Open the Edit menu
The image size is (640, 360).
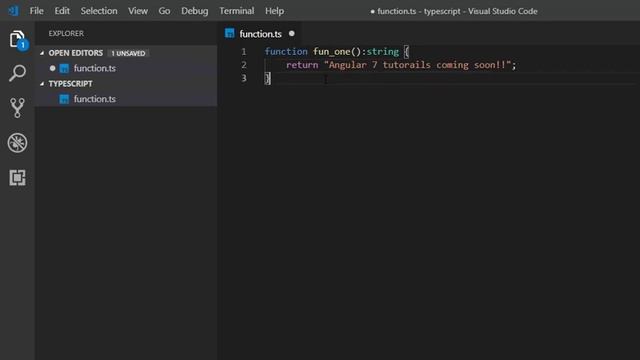62,11
